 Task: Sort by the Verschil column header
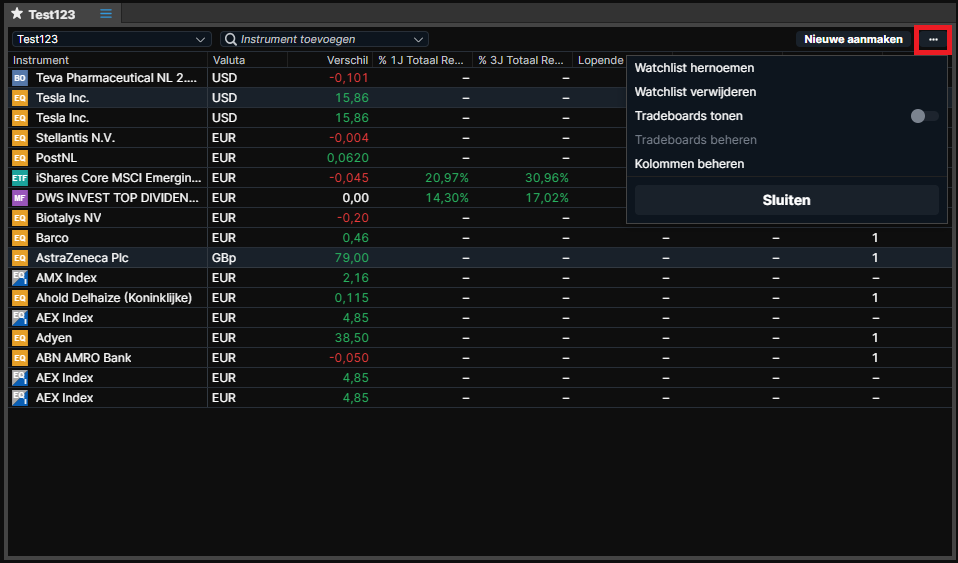(348, 60)
